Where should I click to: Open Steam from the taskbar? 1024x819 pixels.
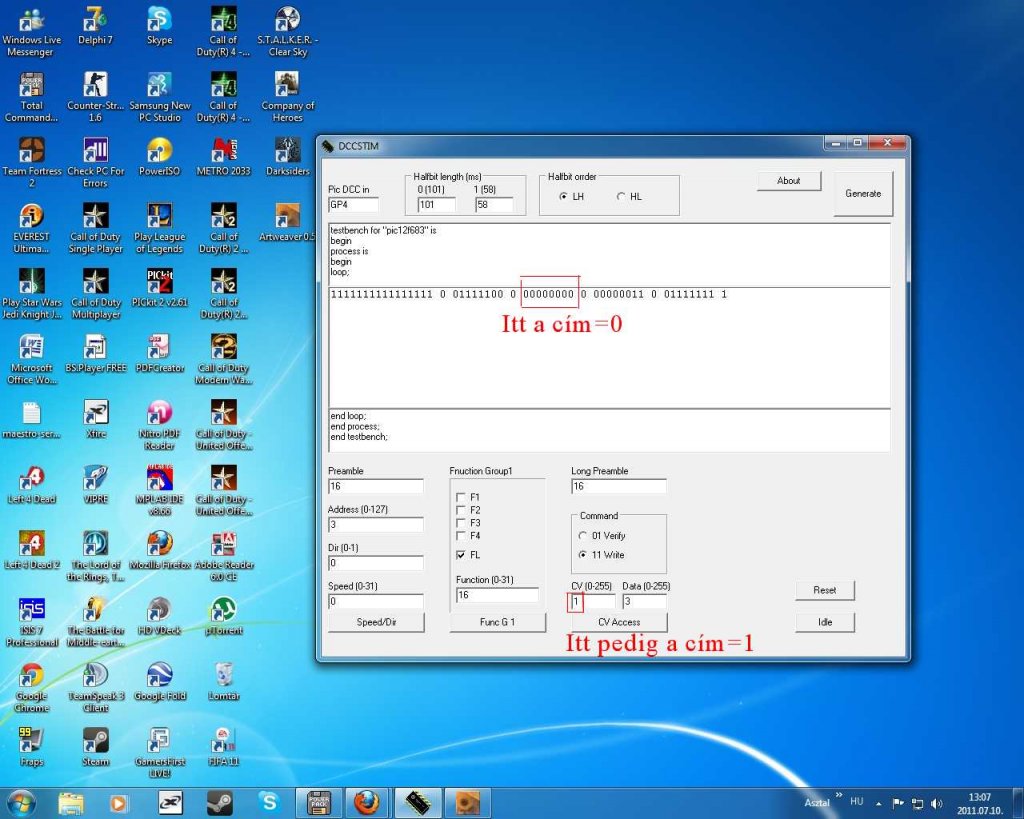[219, 803]
